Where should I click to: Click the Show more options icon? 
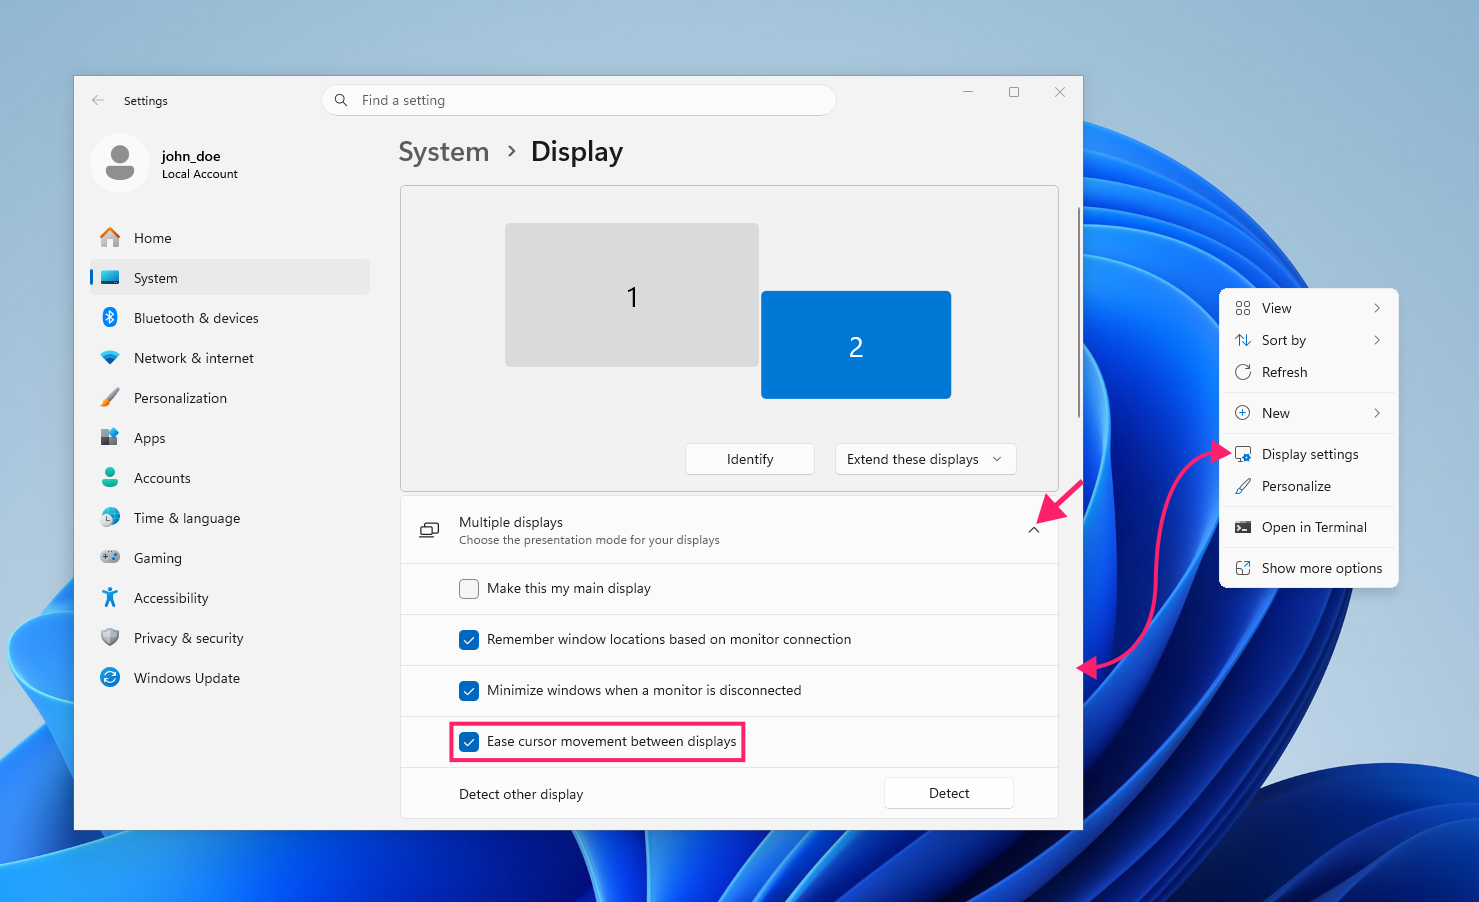pyautogui.click(x=1243, y=568)
